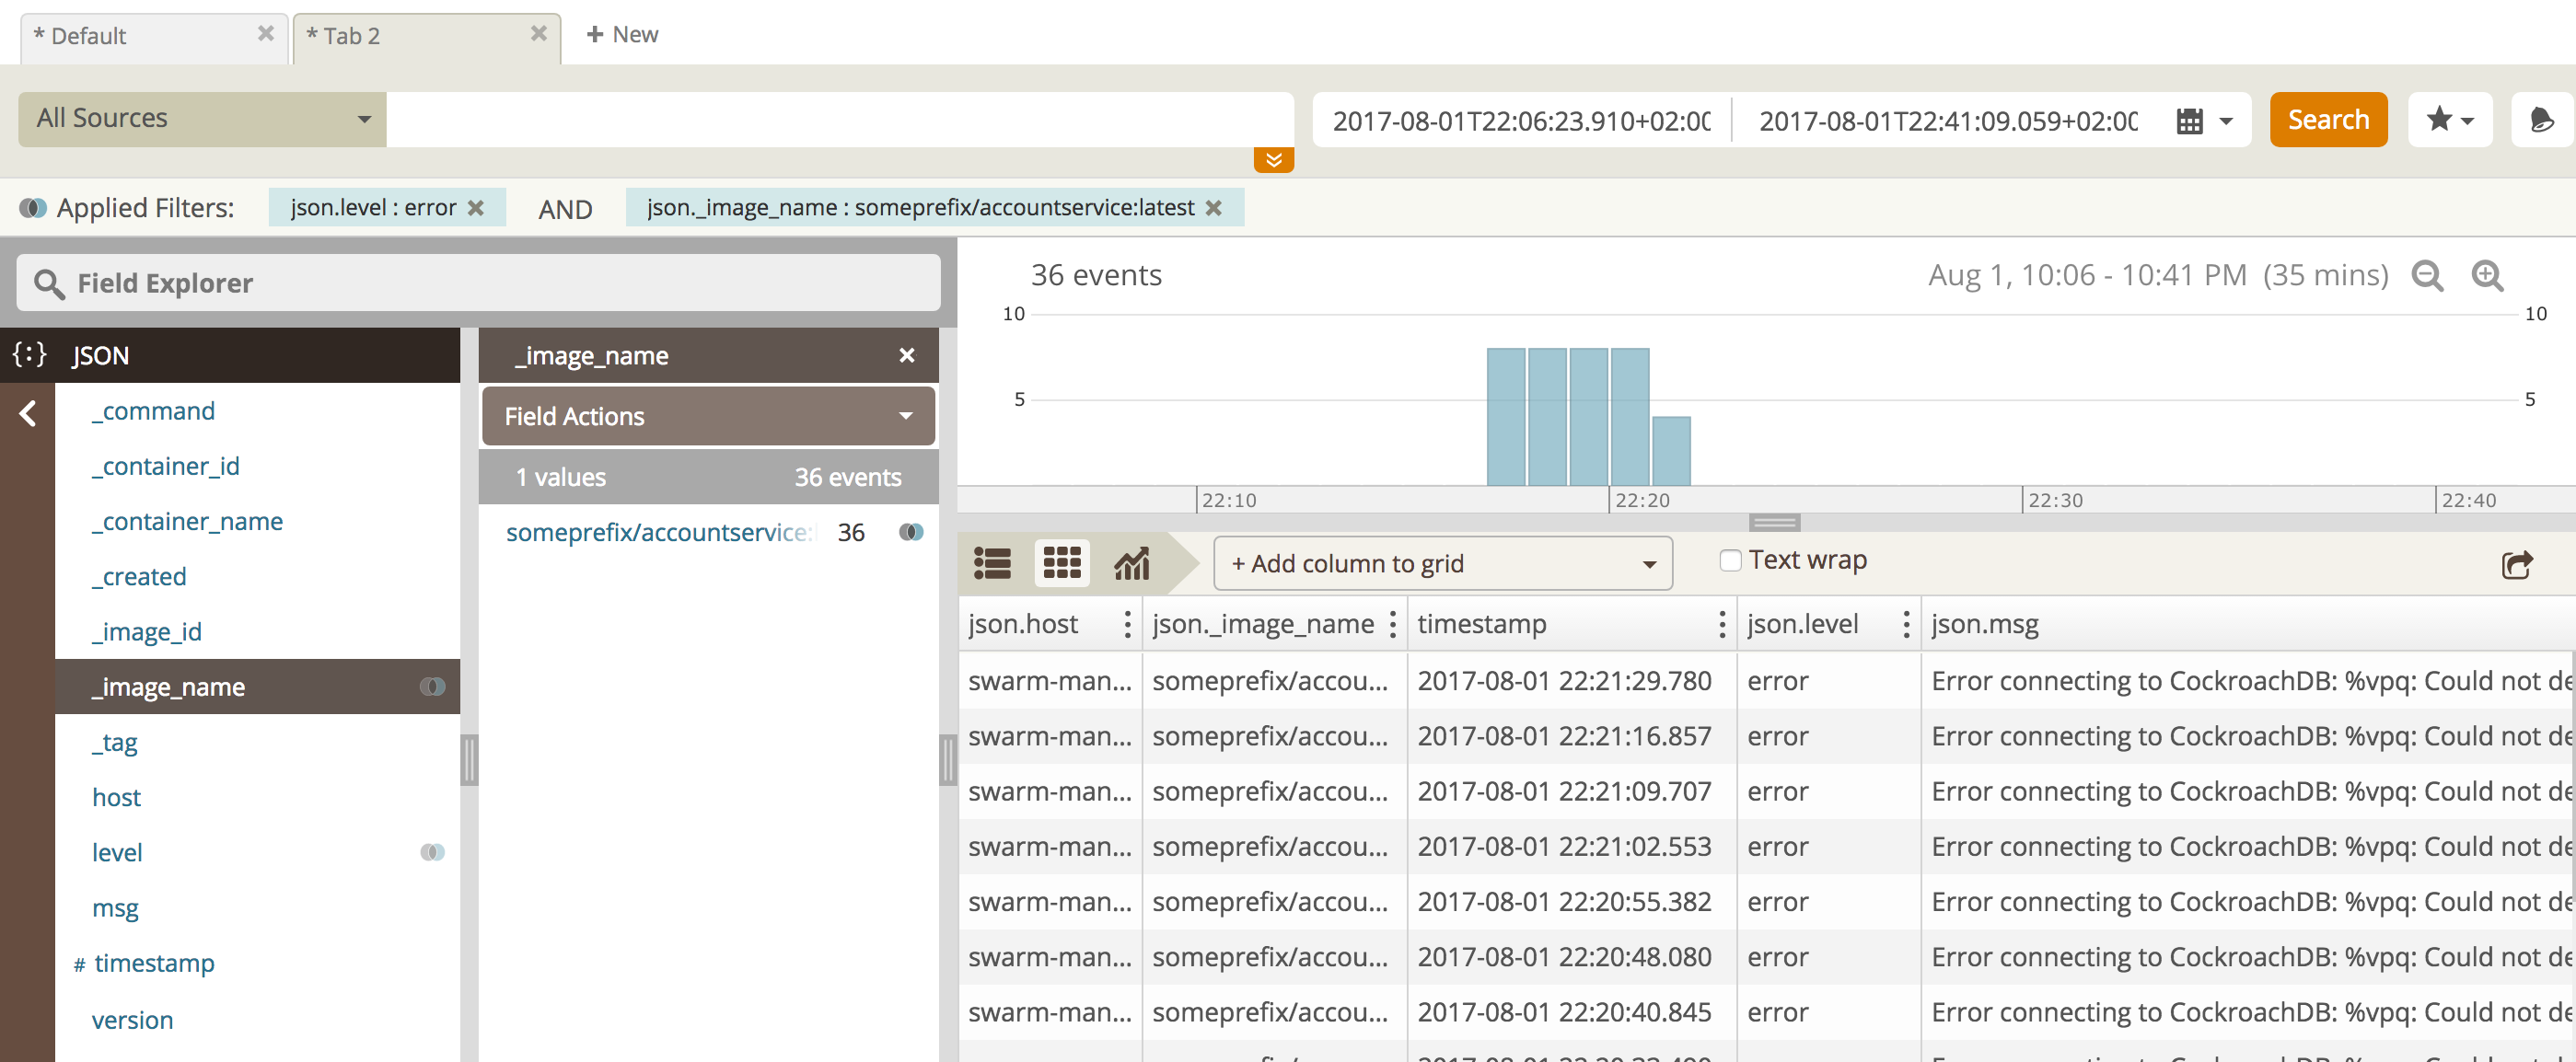Open json.host column options menu

pos(1127,624)
